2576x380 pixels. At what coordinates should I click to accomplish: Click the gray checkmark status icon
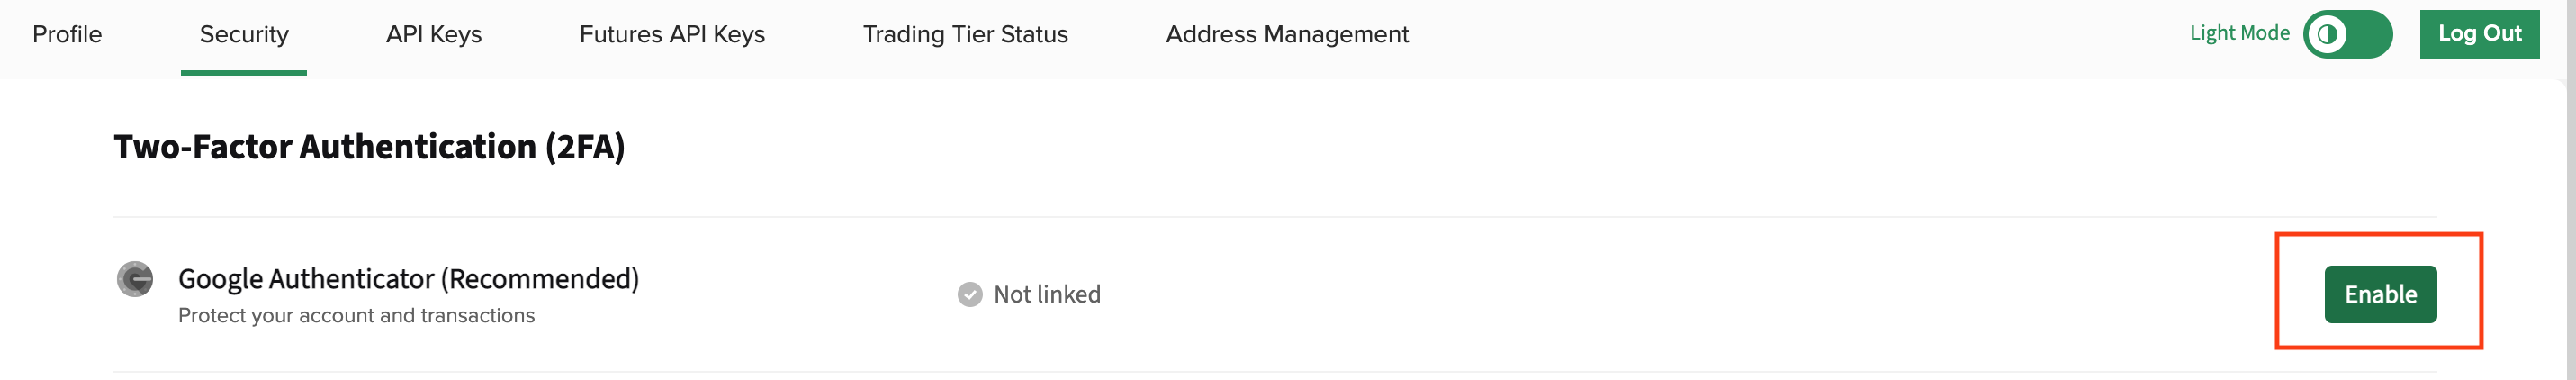coord(969,294)
